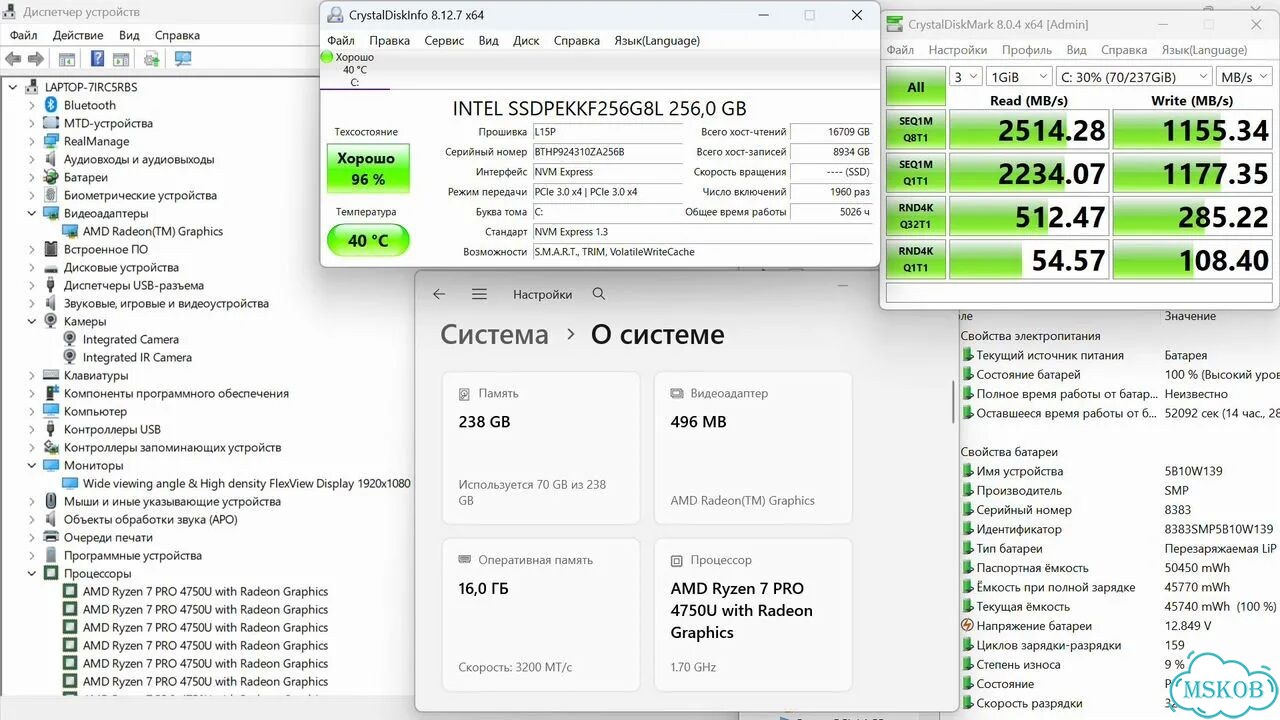Select the Integrated Camera device
The image size is (1280, 720).
tap(130, 339)
